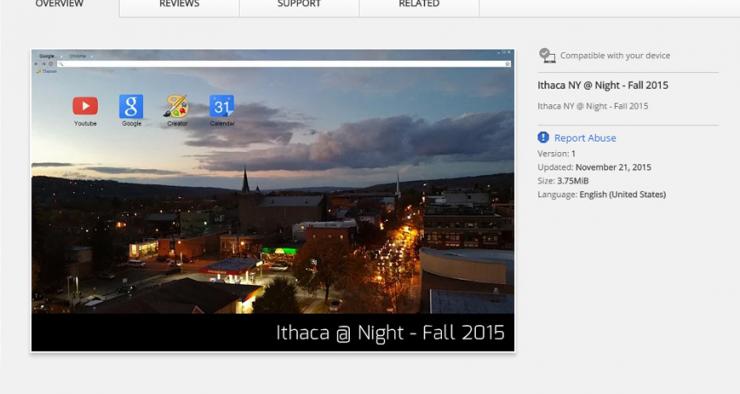
Task: Click the blue Report Abuse exclamation icon
Action: (x=543, y=137)
